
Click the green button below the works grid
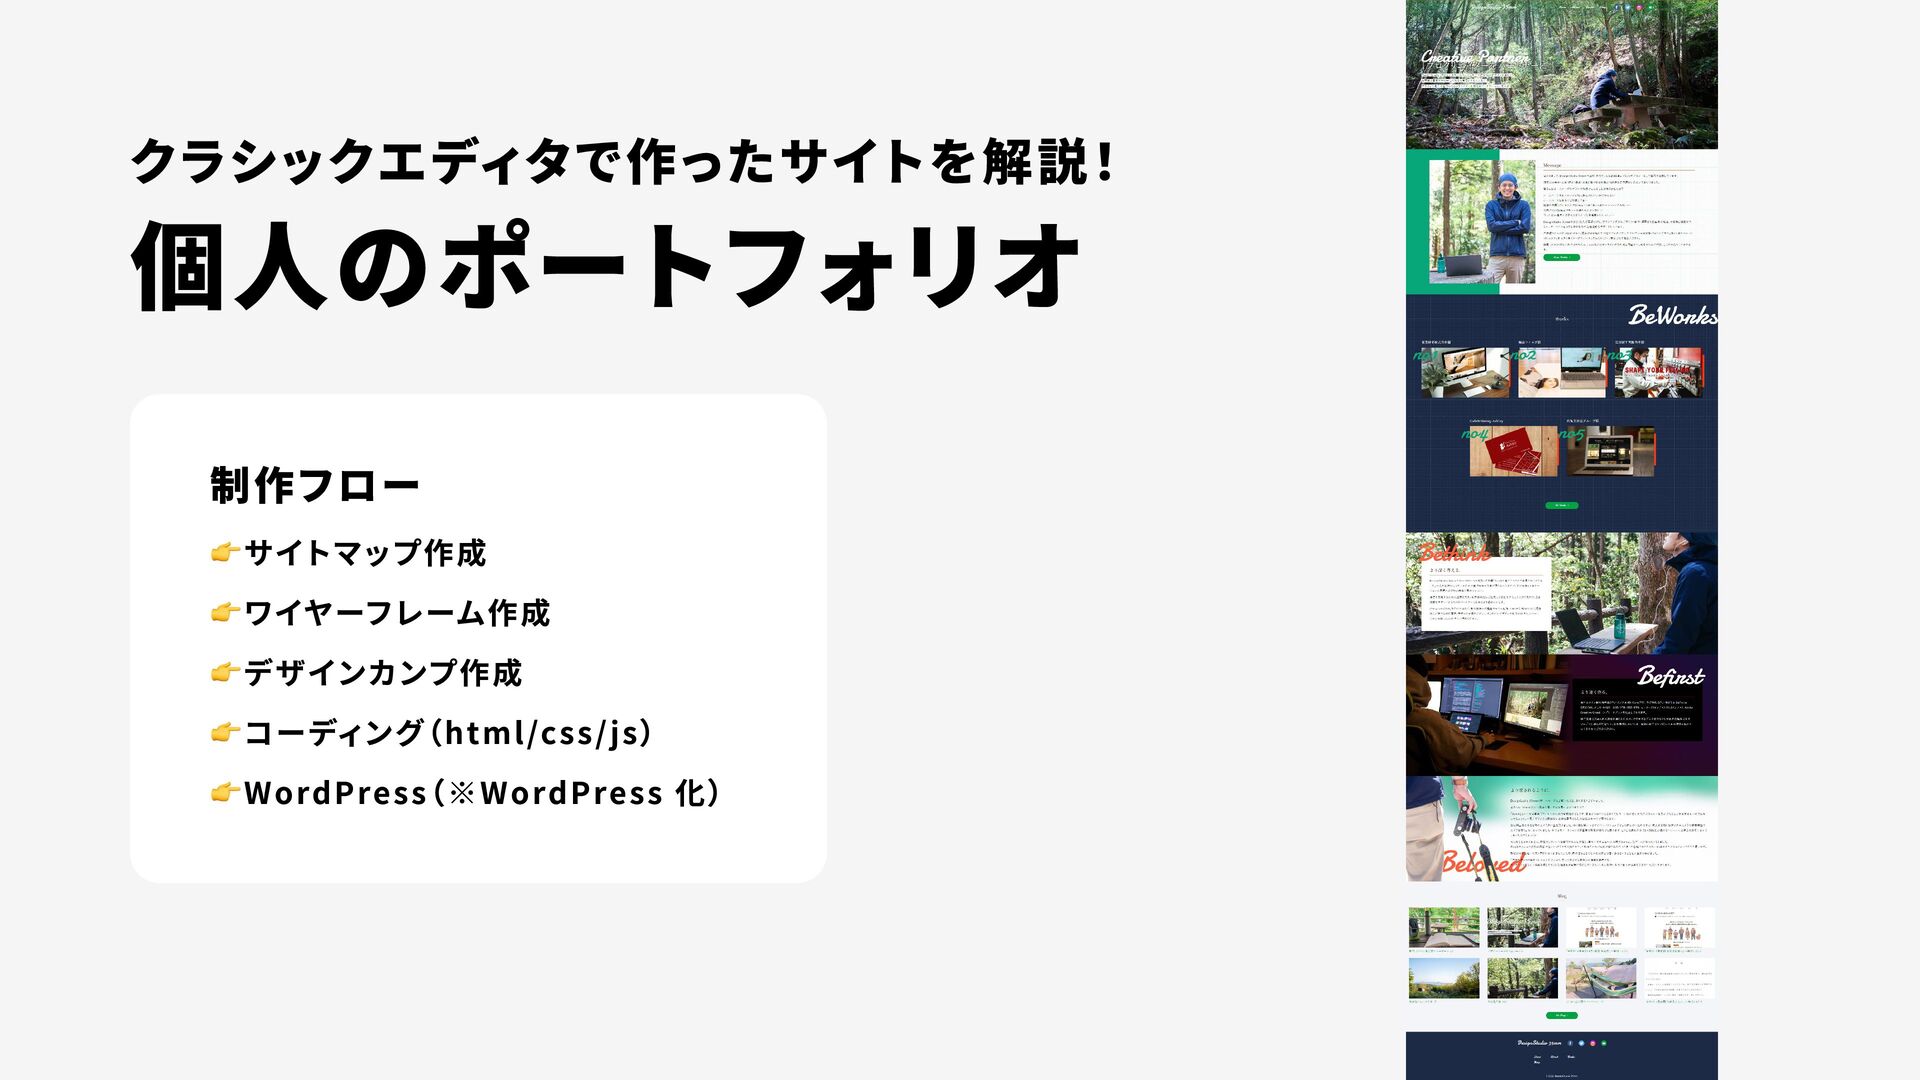click(x=1561, y=505)
